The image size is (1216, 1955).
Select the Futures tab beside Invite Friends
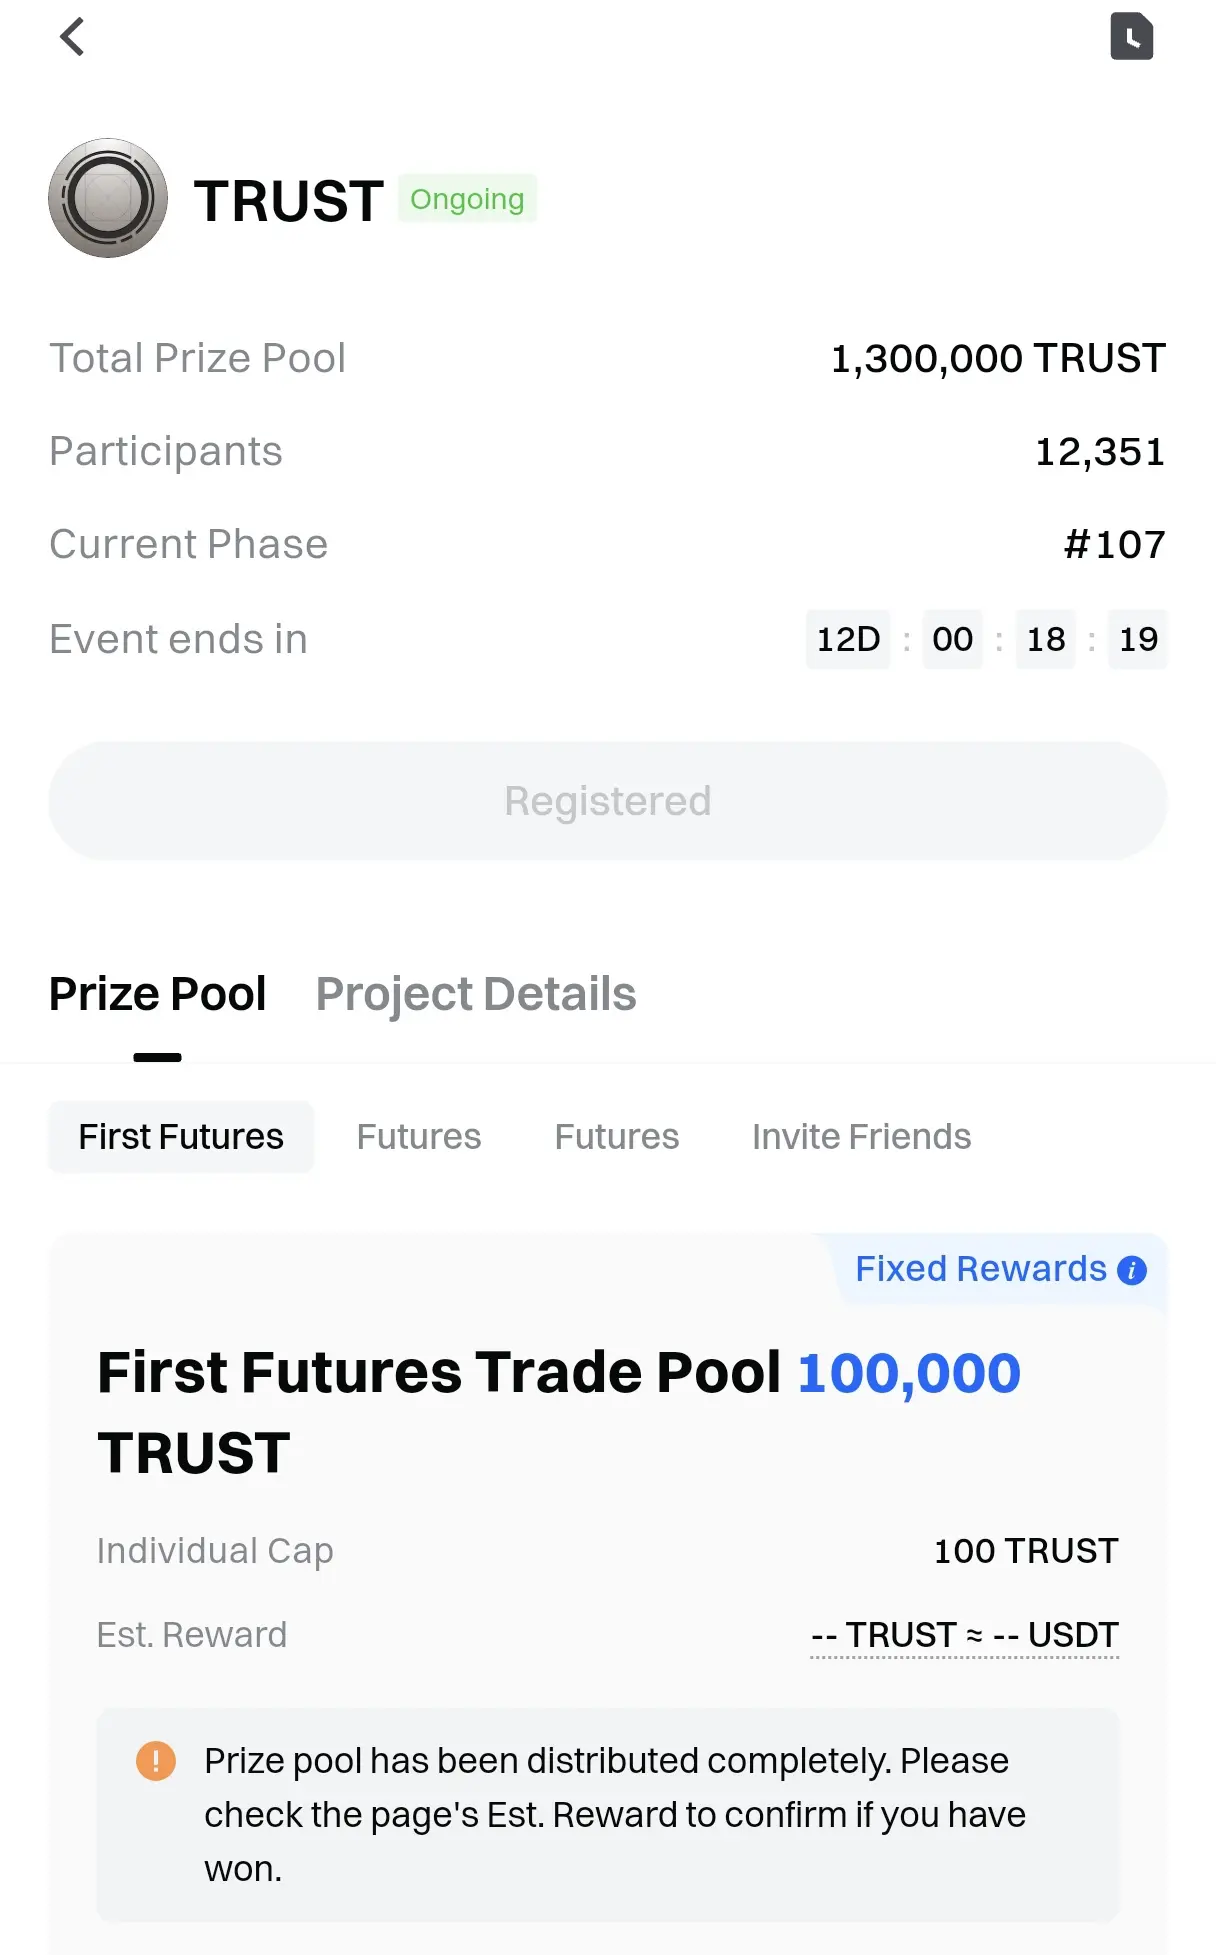(617, 1137)
